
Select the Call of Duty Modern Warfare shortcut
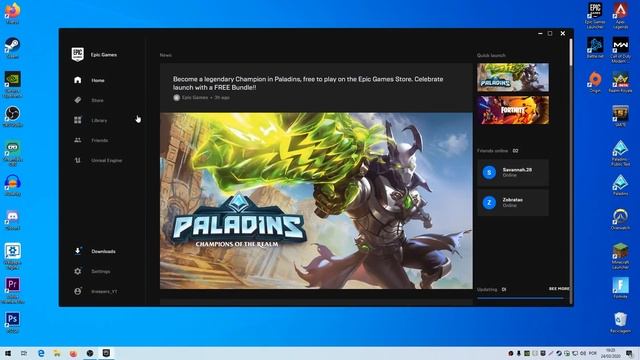[x=620, y=50]
